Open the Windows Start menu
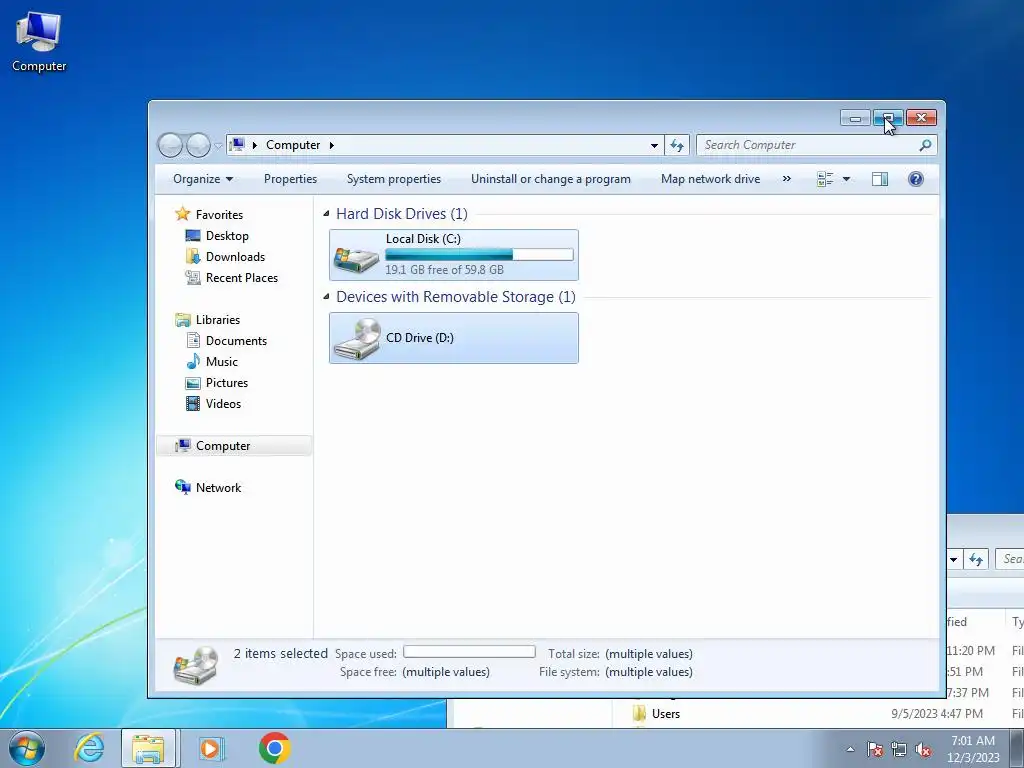 [27, 748]
